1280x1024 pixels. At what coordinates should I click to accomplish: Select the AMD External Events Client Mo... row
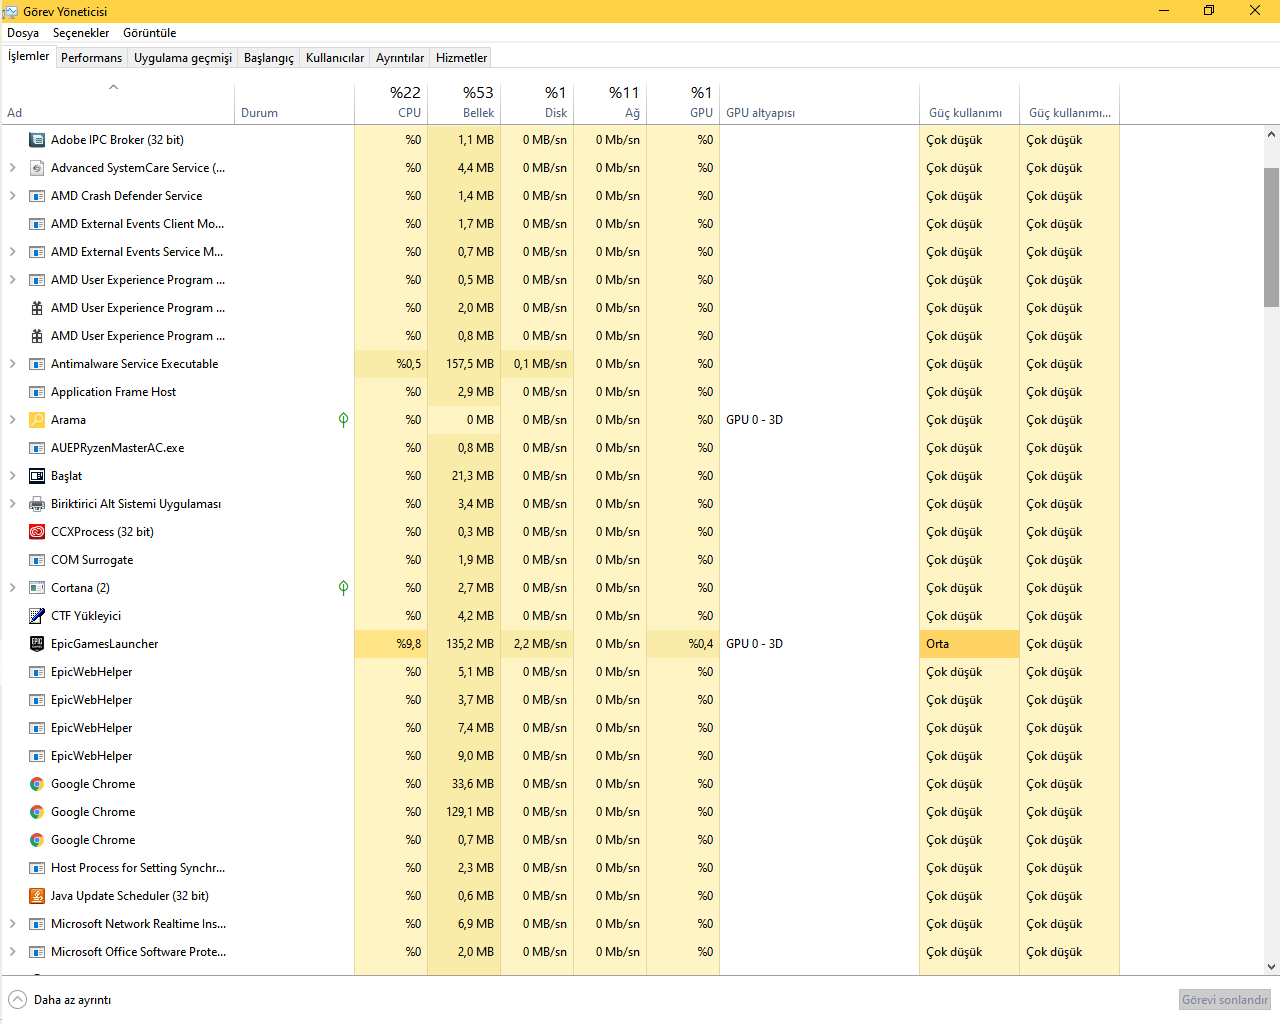560,224
